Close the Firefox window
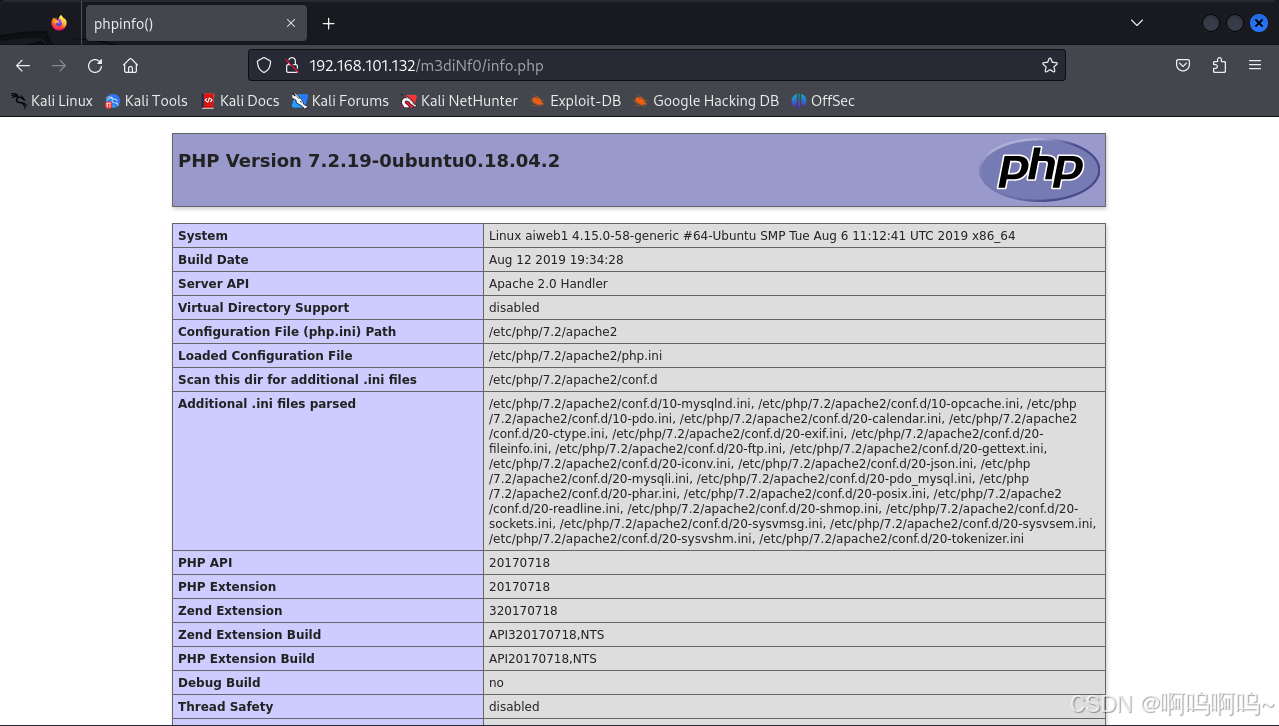Viewport: 1279px width, 726px height. (x=1259, y=23)
